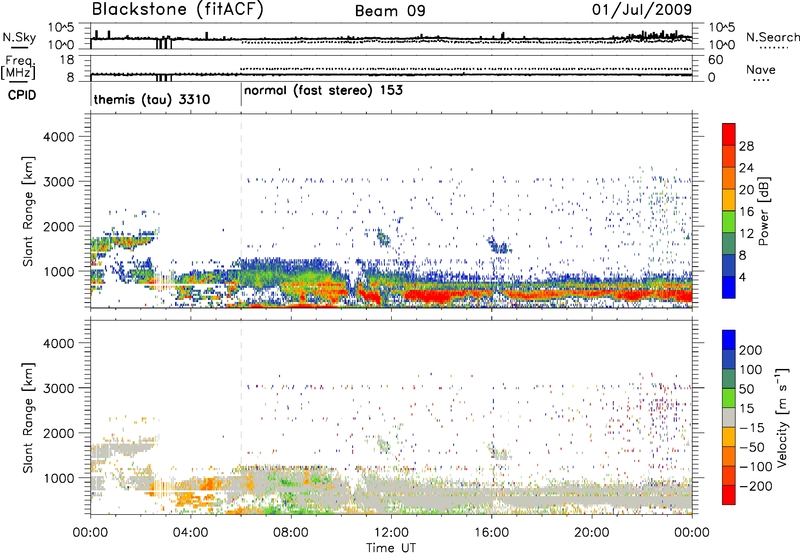This screenshot has height=554, width=800.
Task: Click "Slant Range [km]" label of power panel
Action: point(28,211)
